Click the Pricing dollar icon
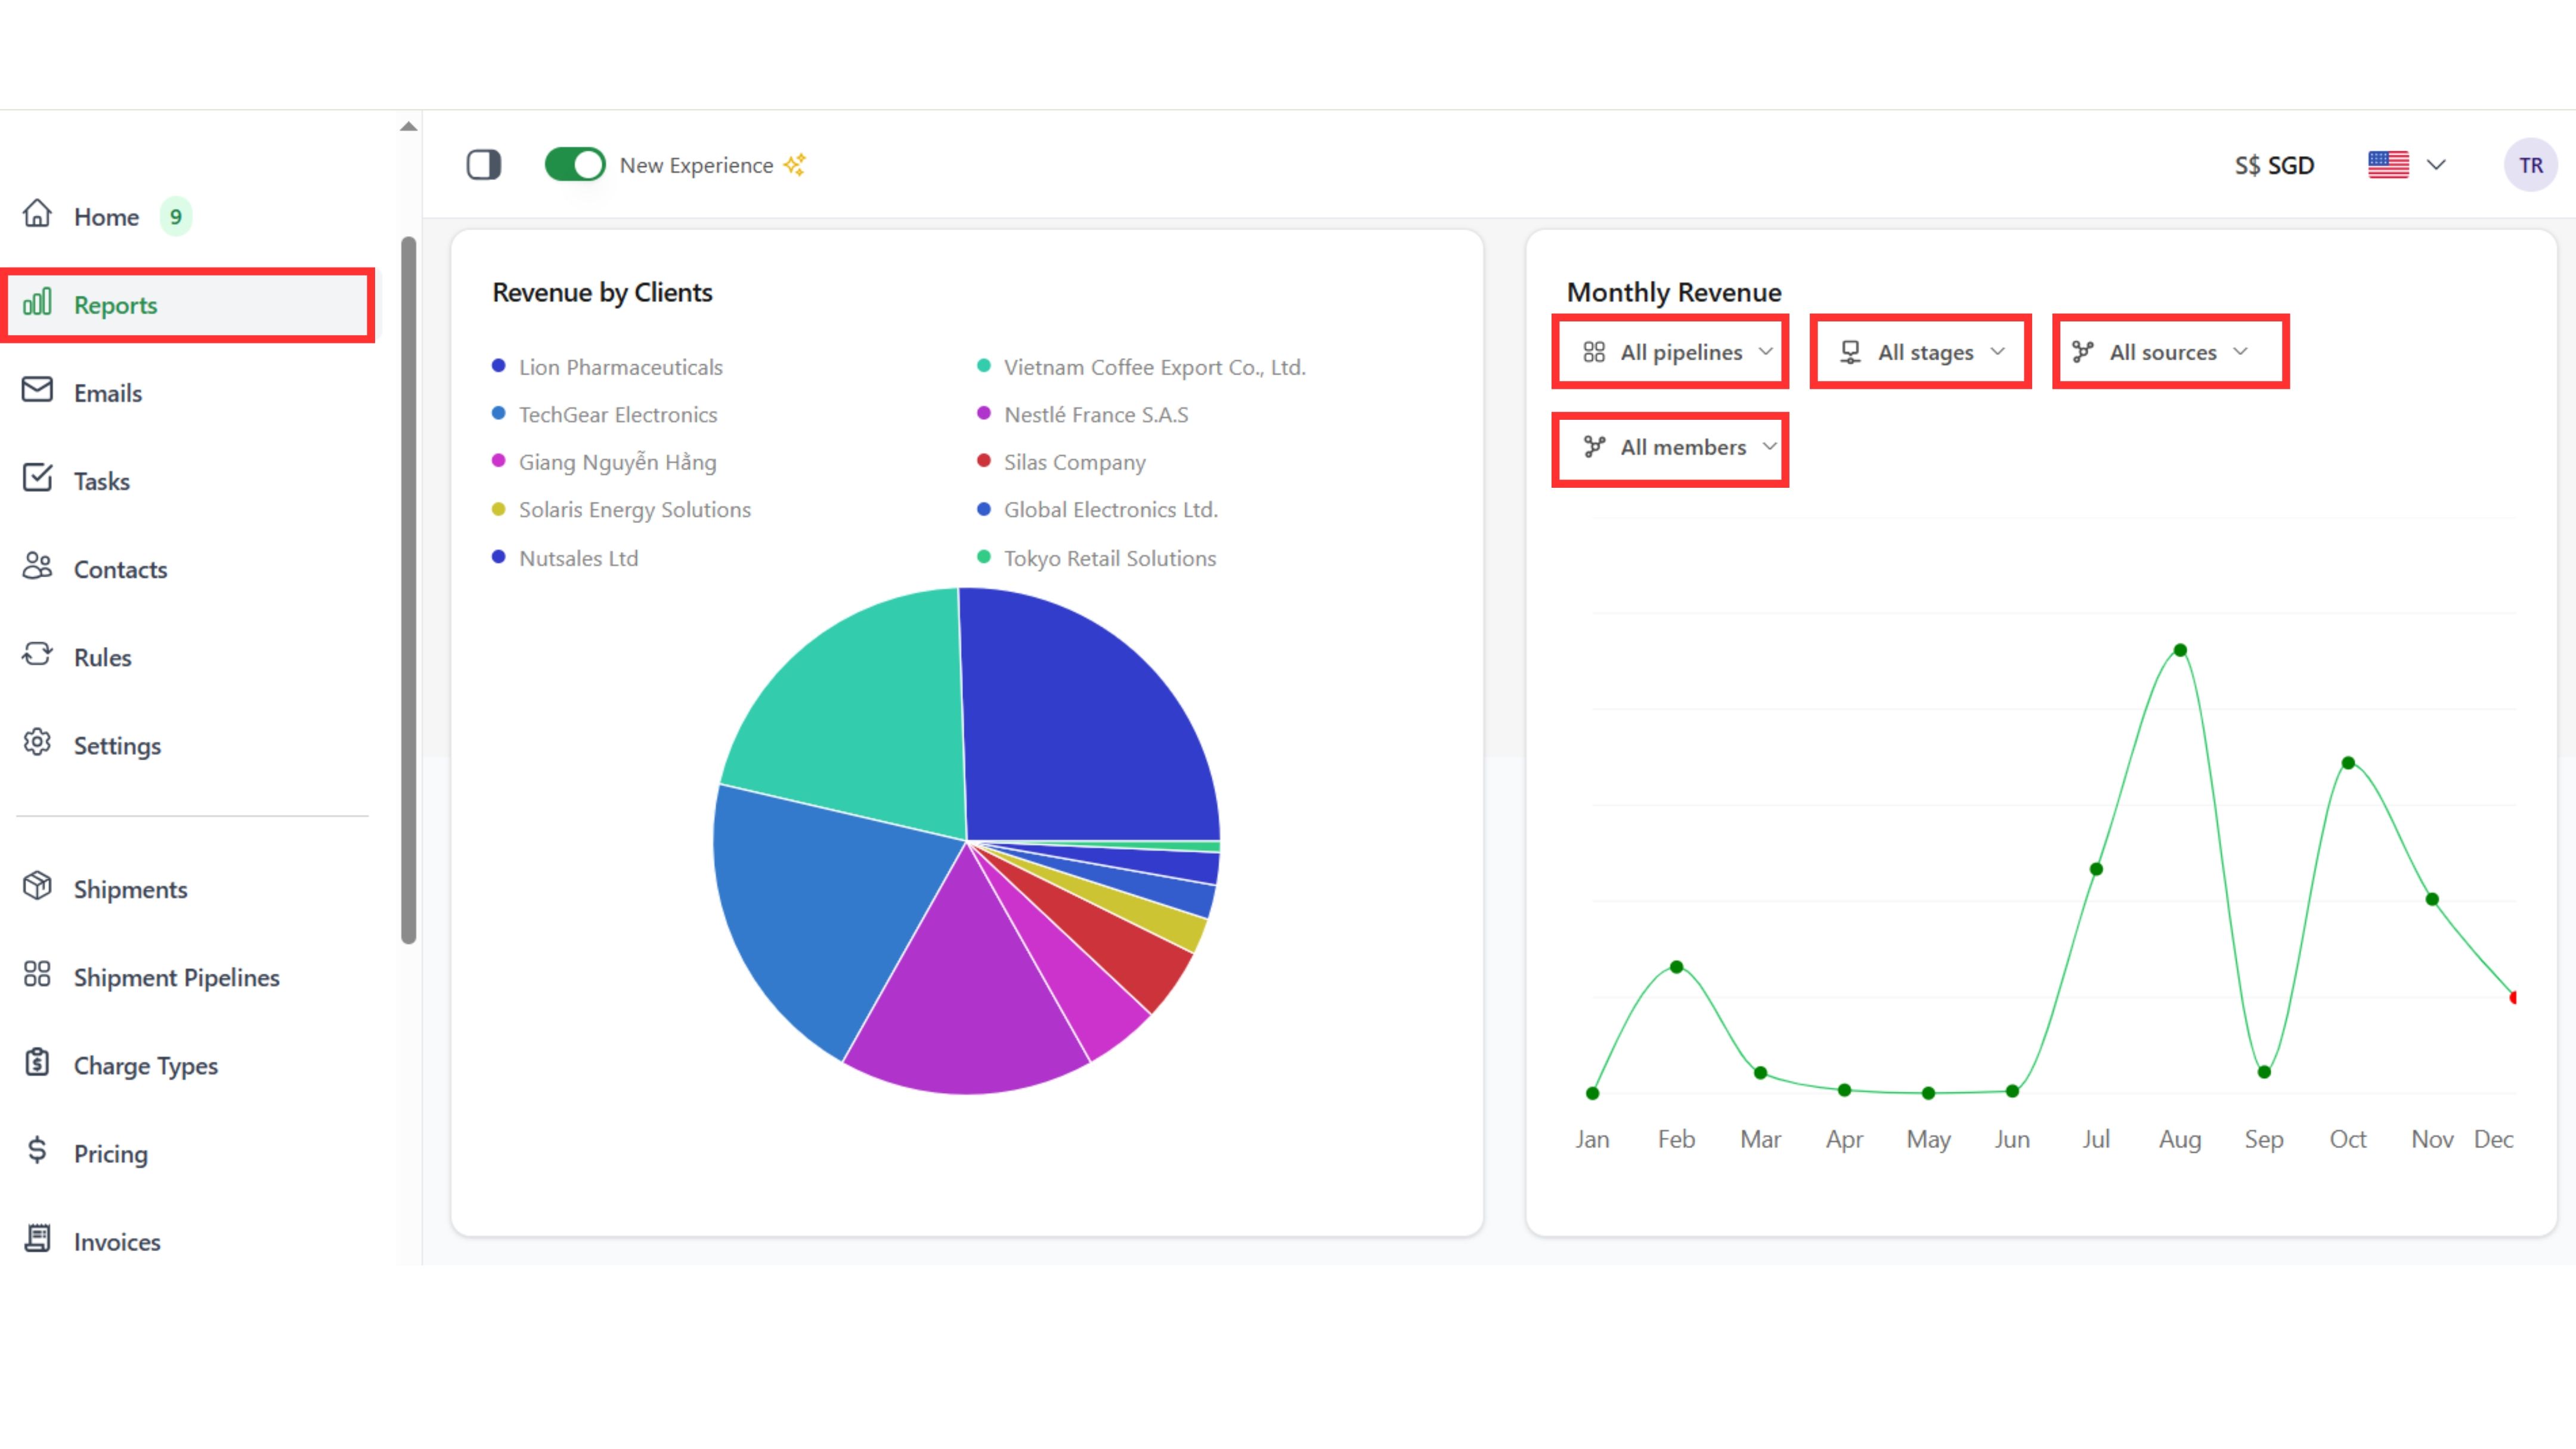The image size is (2576, 1449). [x=37, y=1150]
